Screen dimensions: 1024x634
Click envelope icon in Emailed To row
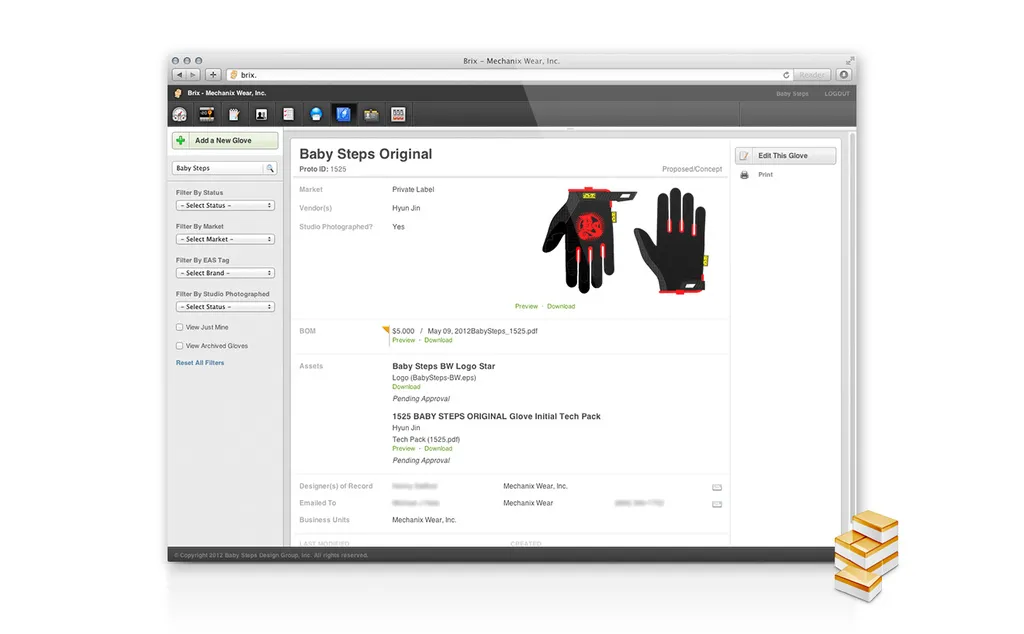717,504
